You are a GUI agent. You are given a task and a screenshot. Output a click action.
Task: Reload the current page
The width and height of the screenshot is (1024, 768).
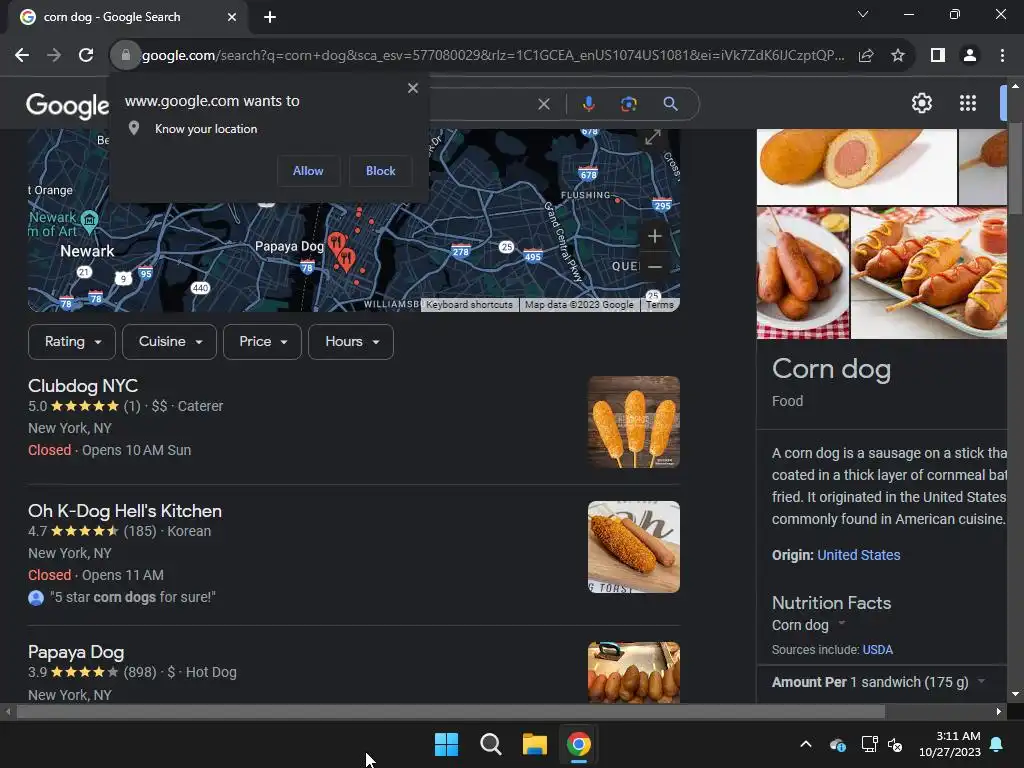(86, 56)
